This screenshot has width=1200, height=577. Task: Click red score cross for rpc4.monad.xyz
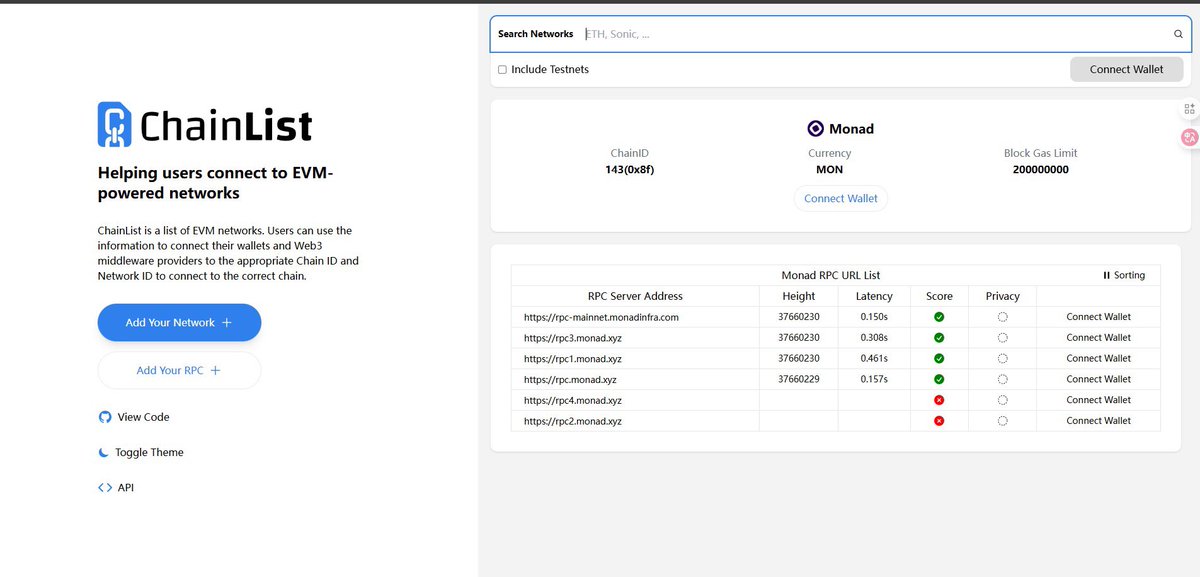coord(939,400)
